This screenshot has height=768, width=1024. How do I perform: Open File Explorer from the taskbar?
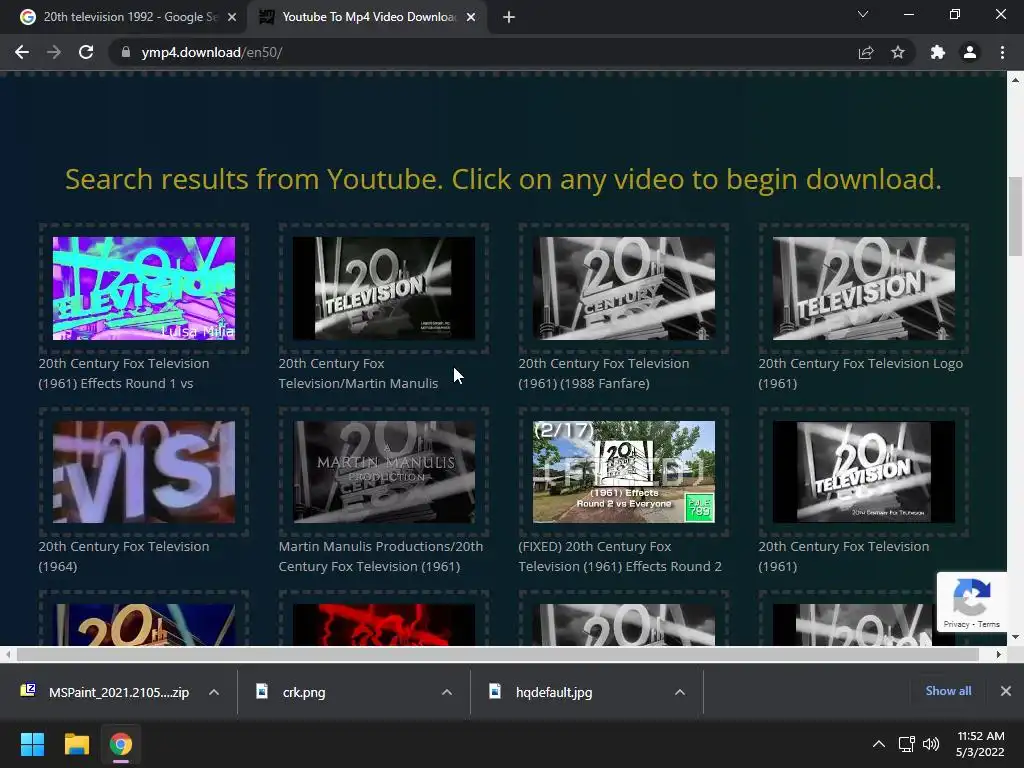pyautogui.click(x=76, y=744)
